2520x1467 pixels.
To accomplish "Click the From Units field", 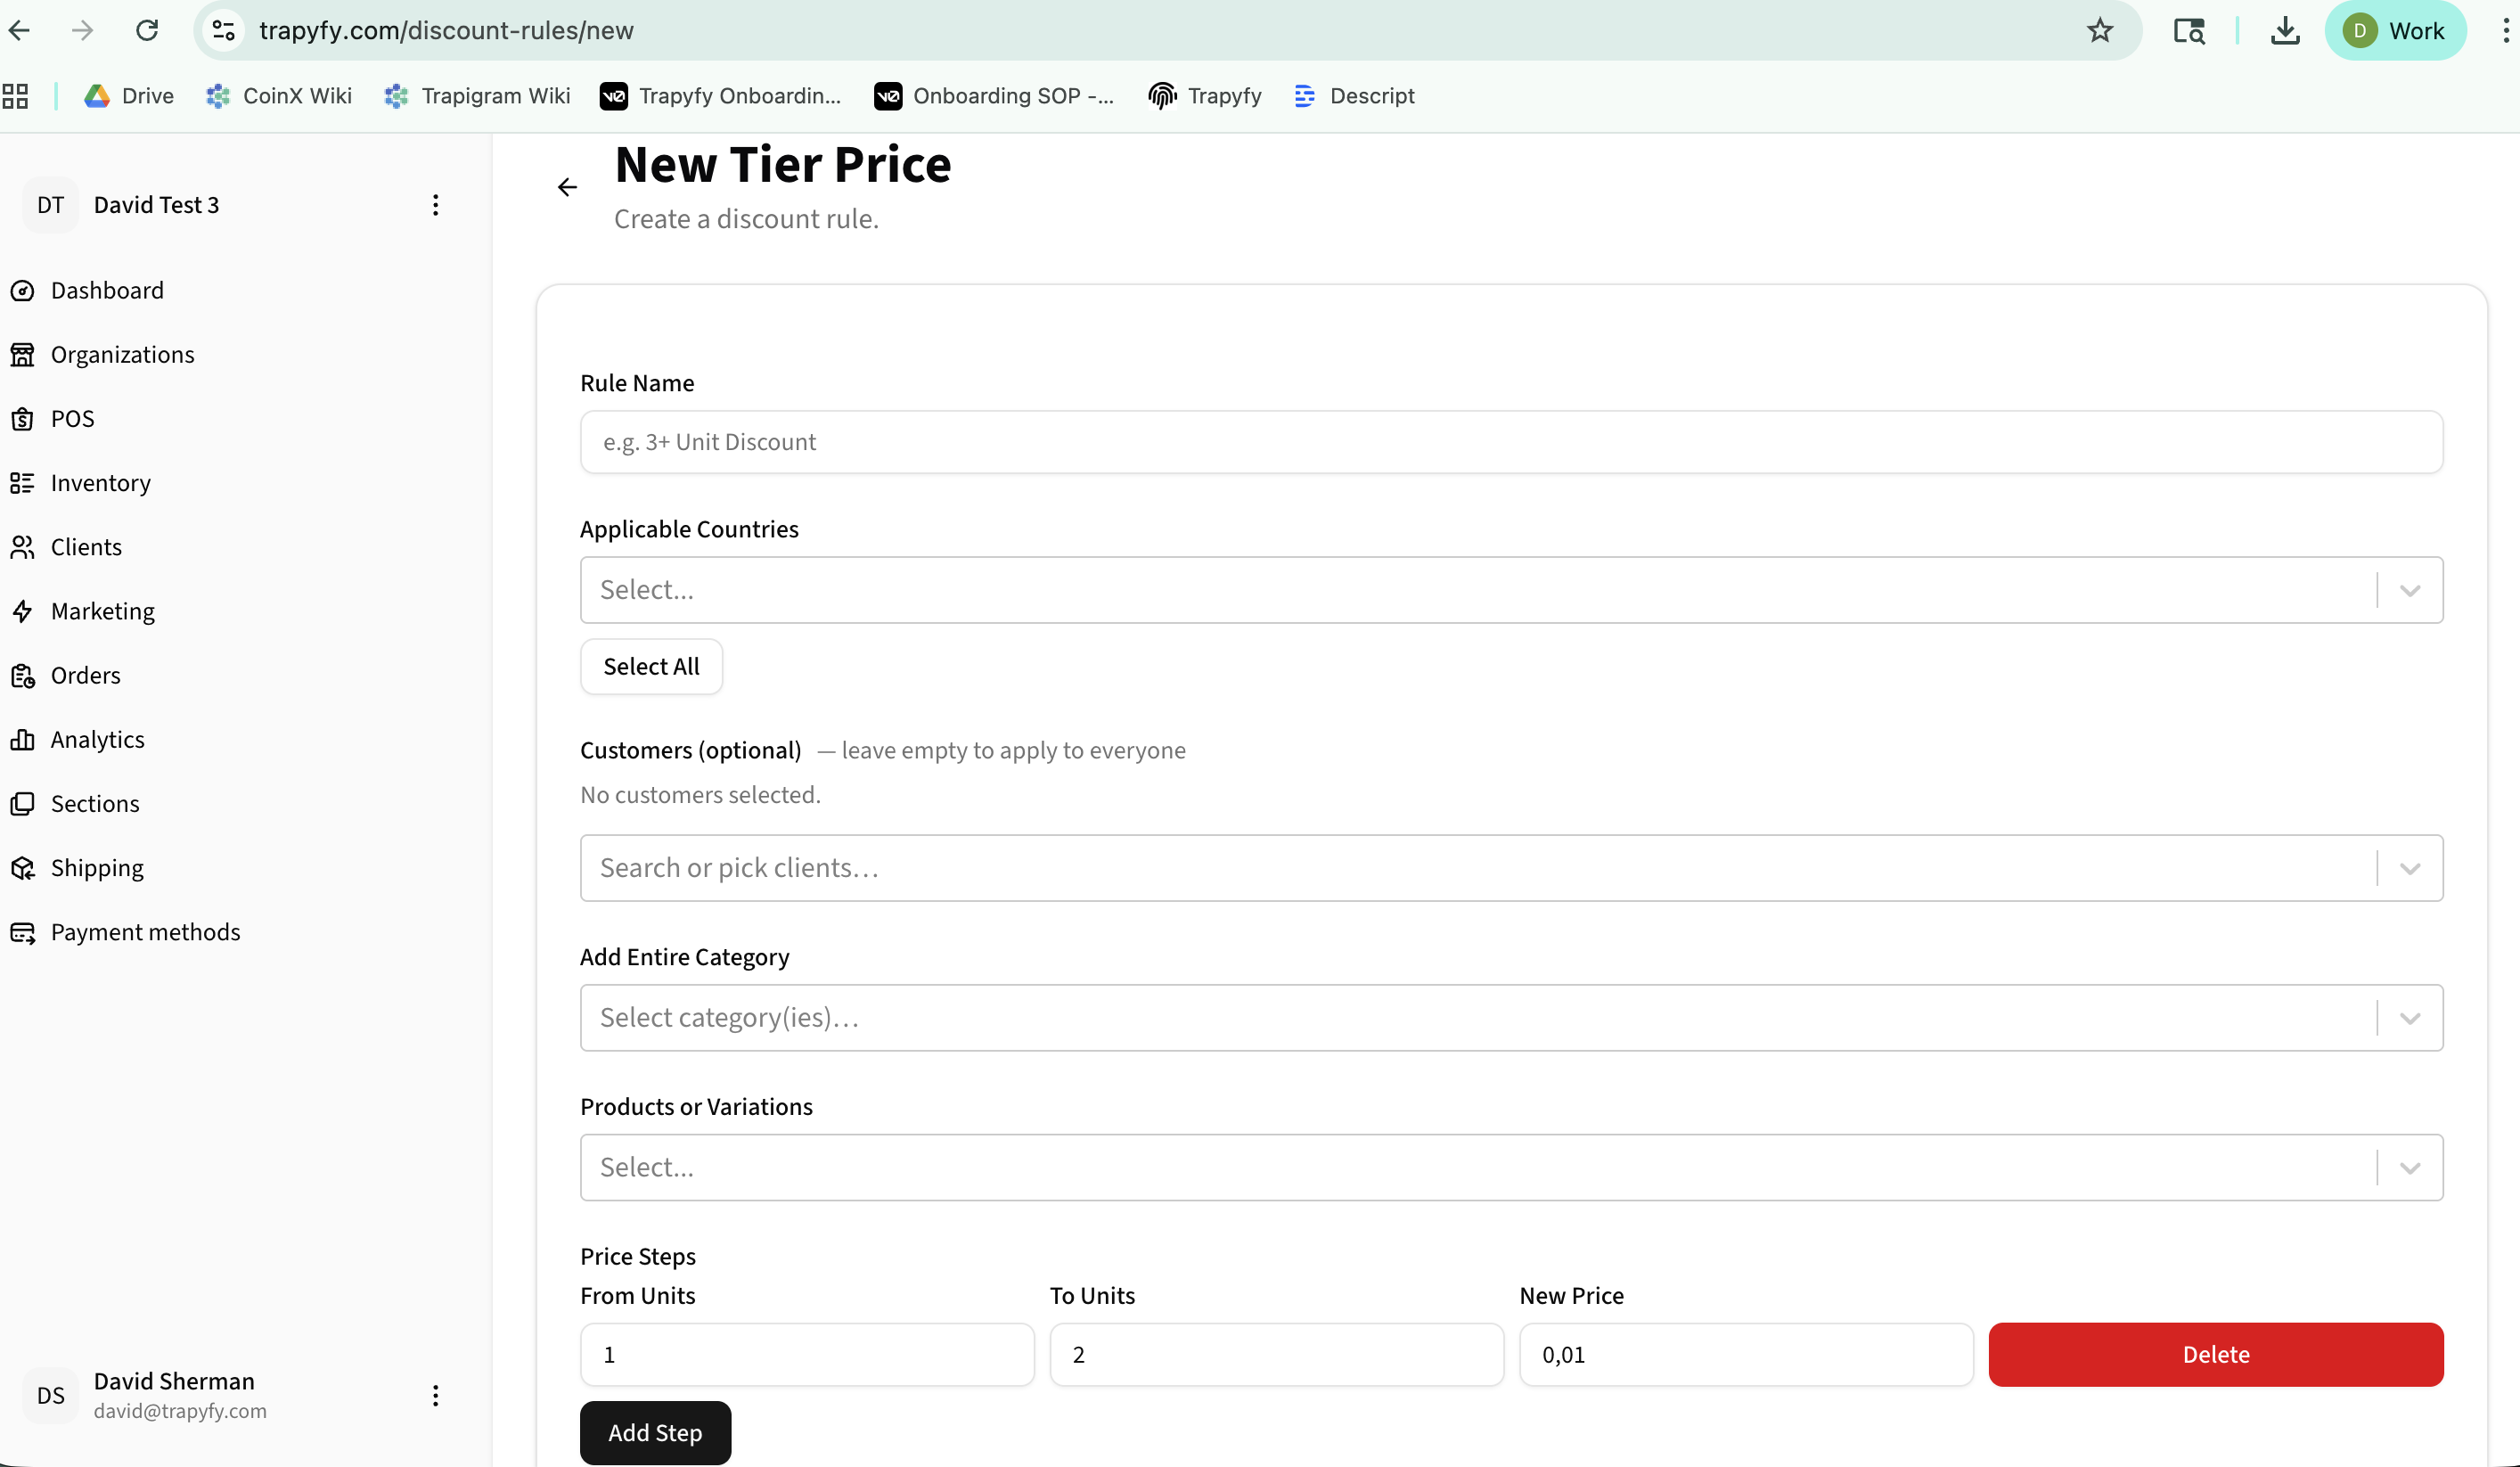I will 807,1355.
